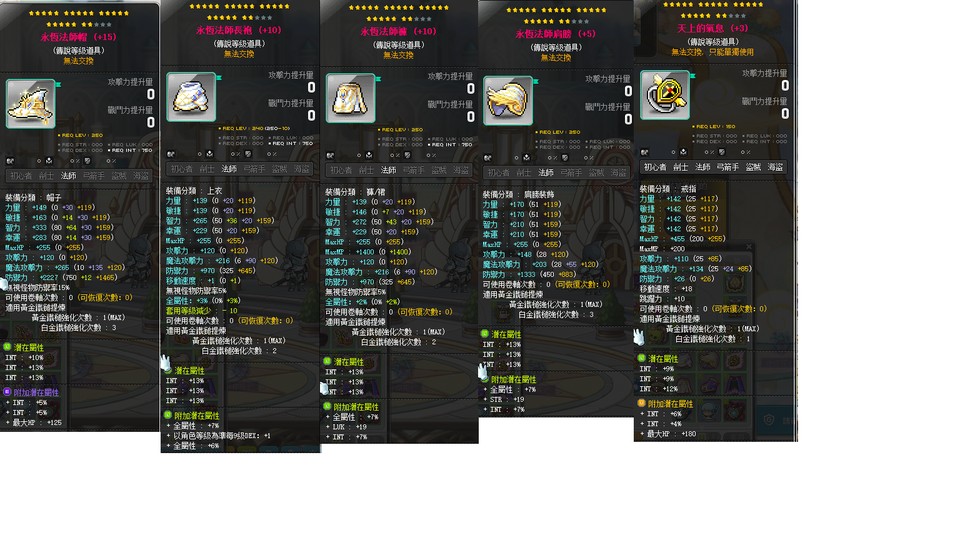Screen dimensions: 960x540
Task: Click the green 潛在屬性 icon in robe panel
Action: click(x=168, y=370)
